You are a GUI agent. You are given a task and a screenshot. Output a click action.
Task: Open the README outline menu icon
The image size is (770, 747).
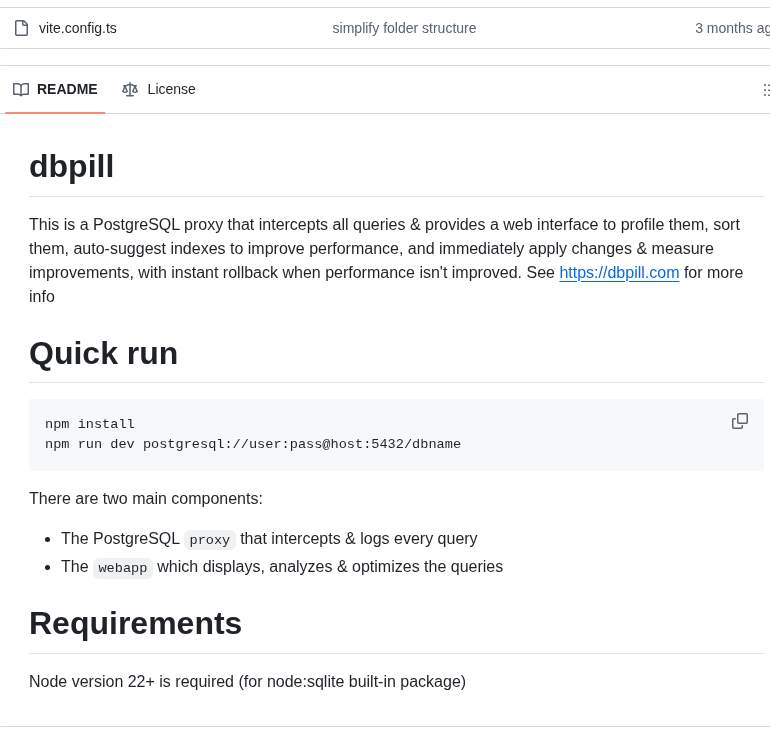point(766,90)
